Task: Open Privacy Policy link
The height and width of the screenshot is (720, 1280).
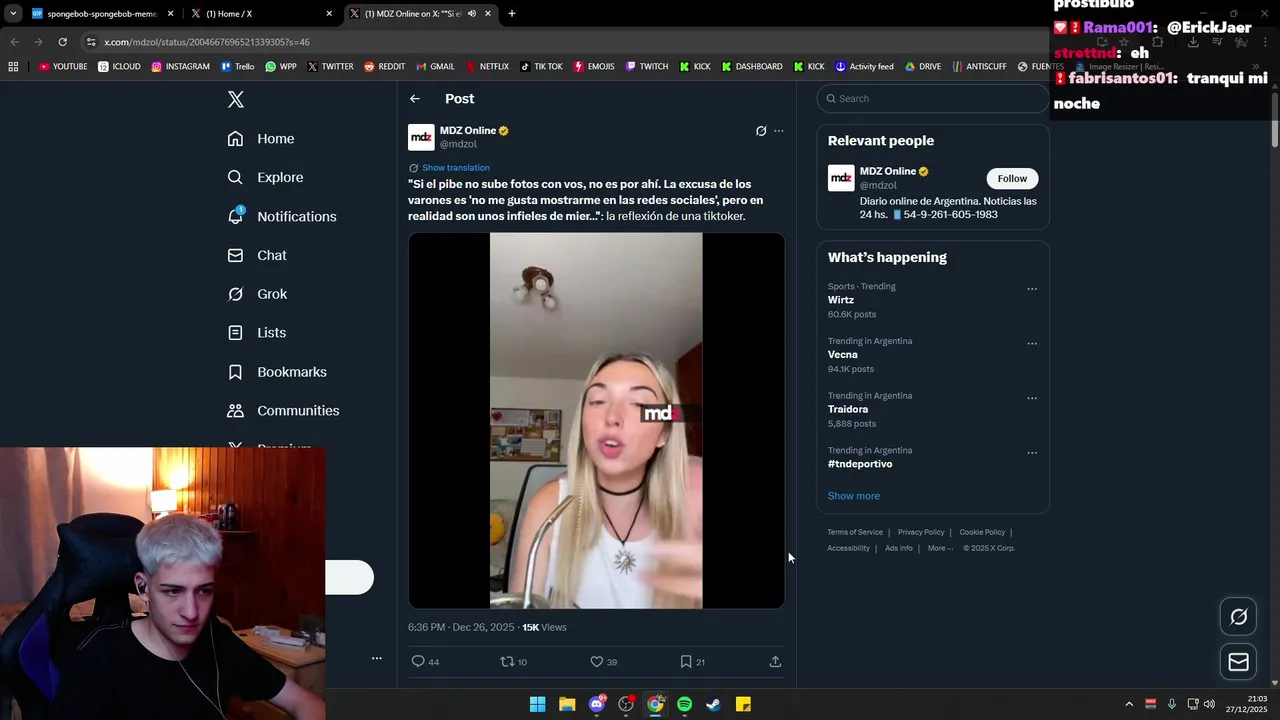Action: tap(921, 532)
